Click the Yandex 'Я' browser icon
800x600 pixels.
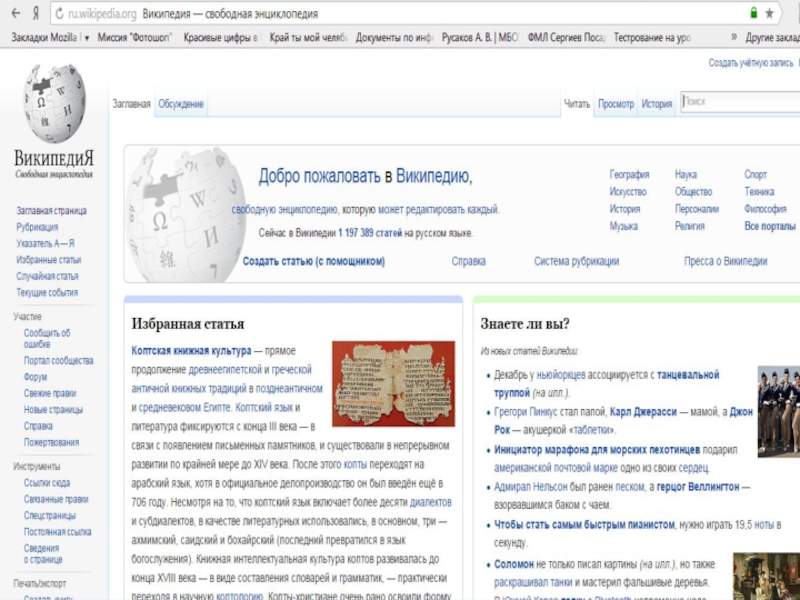[36, 14]
